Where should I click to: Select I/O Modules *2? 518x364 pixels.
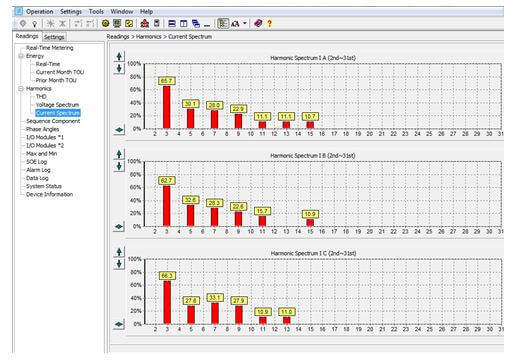[45, 146]
